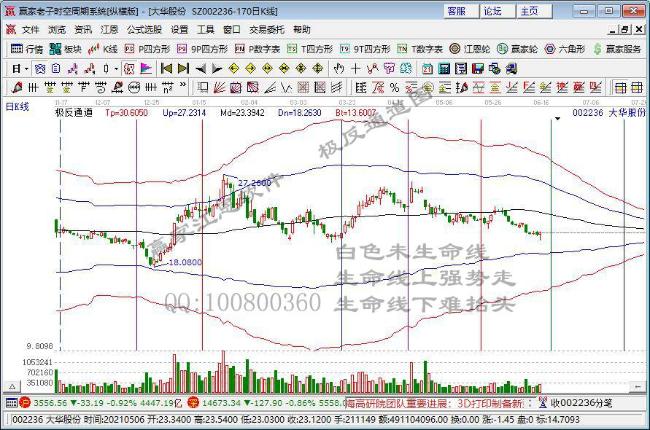Click the Md=23.3942 indicator value
Viewport: 650px width, 430px height.
(x=242, y=112)
